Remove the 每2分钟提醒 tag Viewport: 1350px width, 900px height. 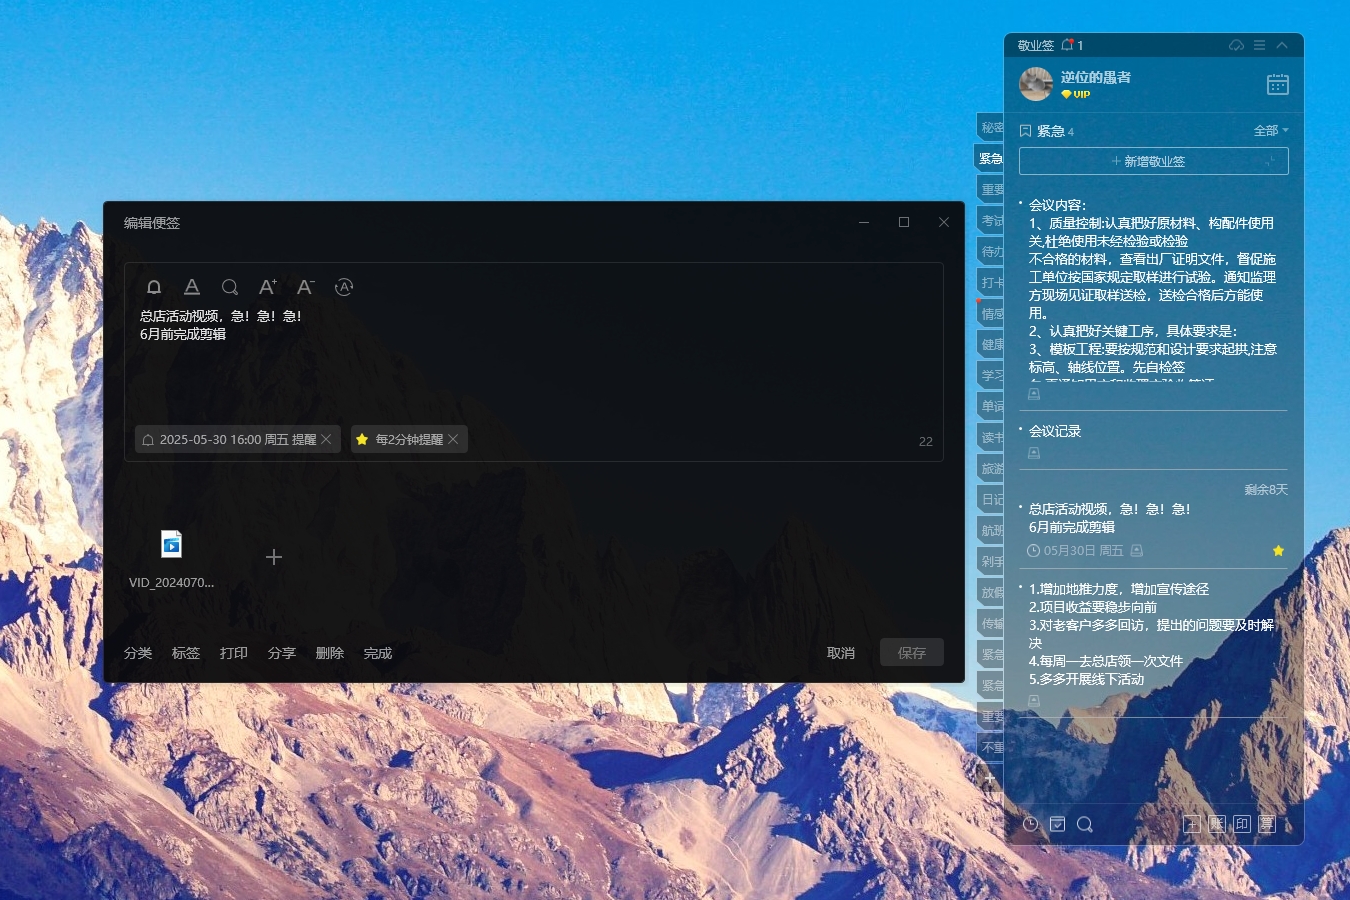pos(453,439)
